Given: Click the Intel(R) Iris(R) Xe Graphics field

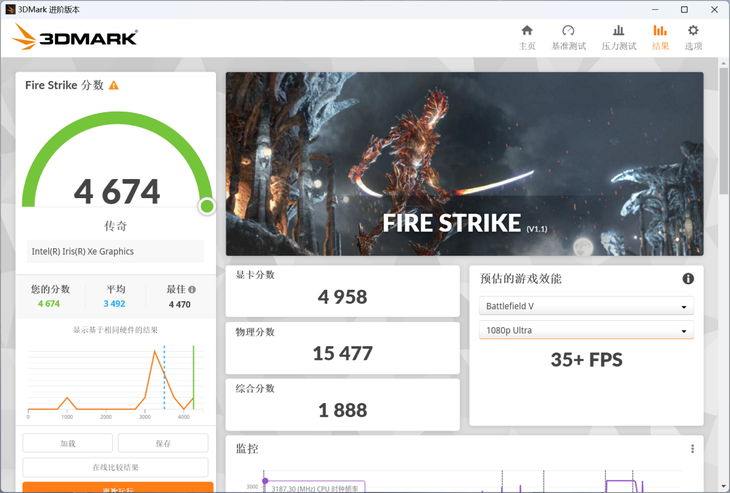Looking at the screenshot, I should coord(115,251).
